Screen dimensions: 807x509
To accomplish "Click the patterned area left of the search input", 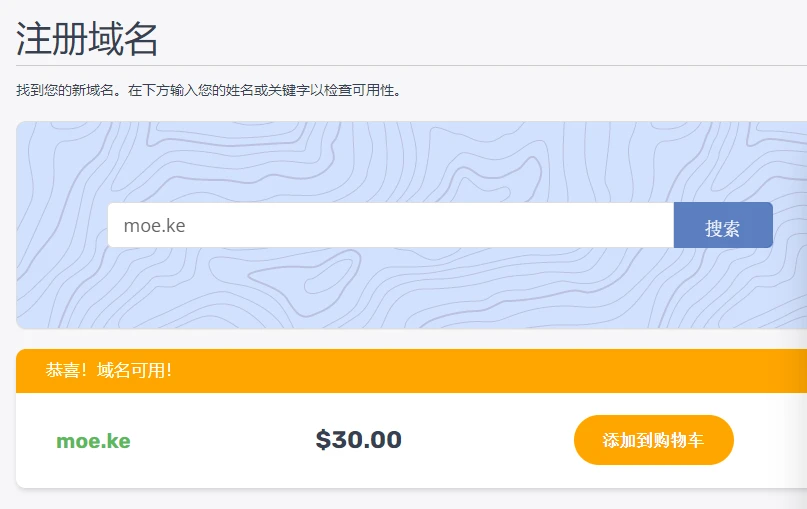I will 62,226.
